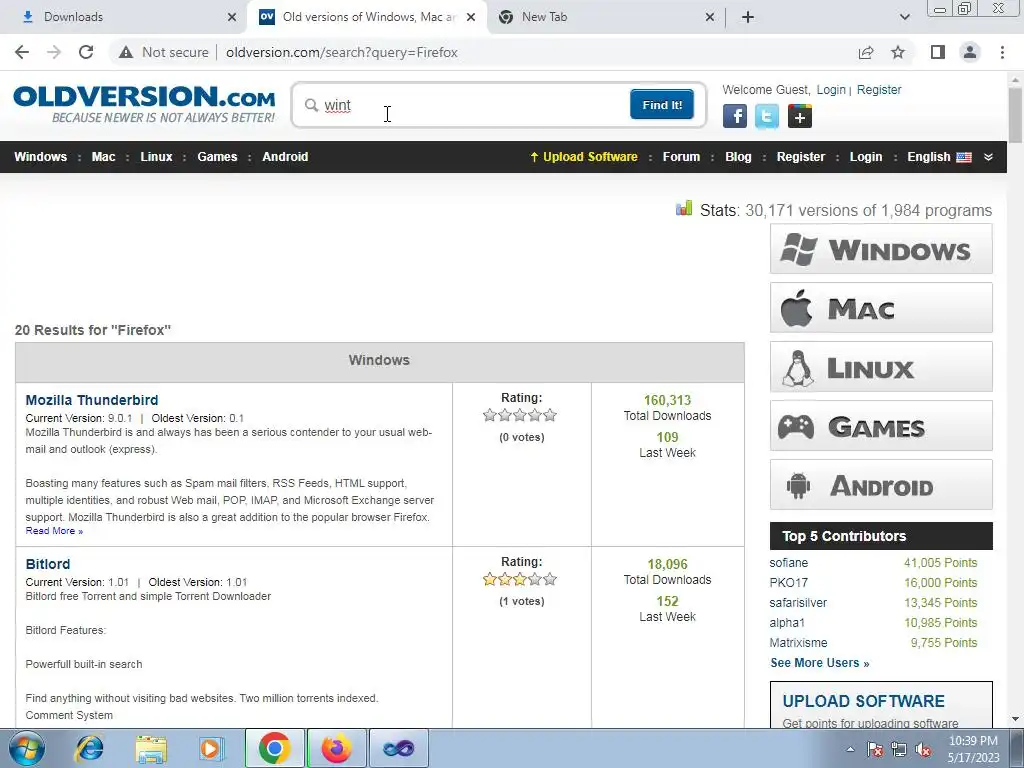Image resolution: width=1024 pixels, height=768 pixels.
Task: Click into the site search field
Action: 473,105
